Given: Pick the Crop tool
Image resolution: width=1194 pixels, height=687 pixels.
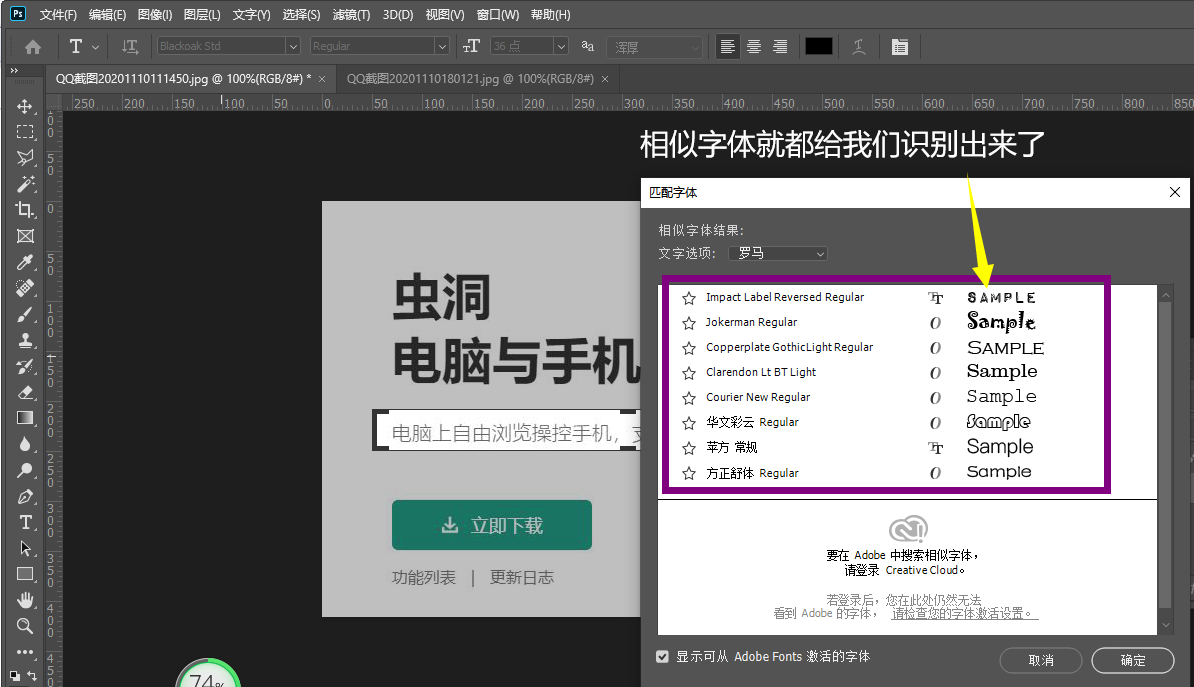Looking at the screenshot, I should point(25,210).
